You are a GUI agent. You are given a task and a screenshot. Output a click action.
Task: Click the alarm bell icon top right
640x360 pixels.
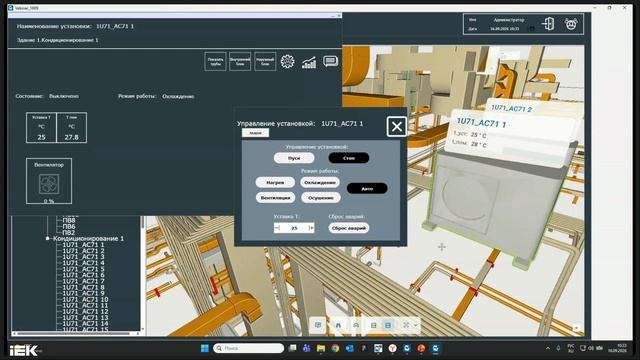pos(571,24)
